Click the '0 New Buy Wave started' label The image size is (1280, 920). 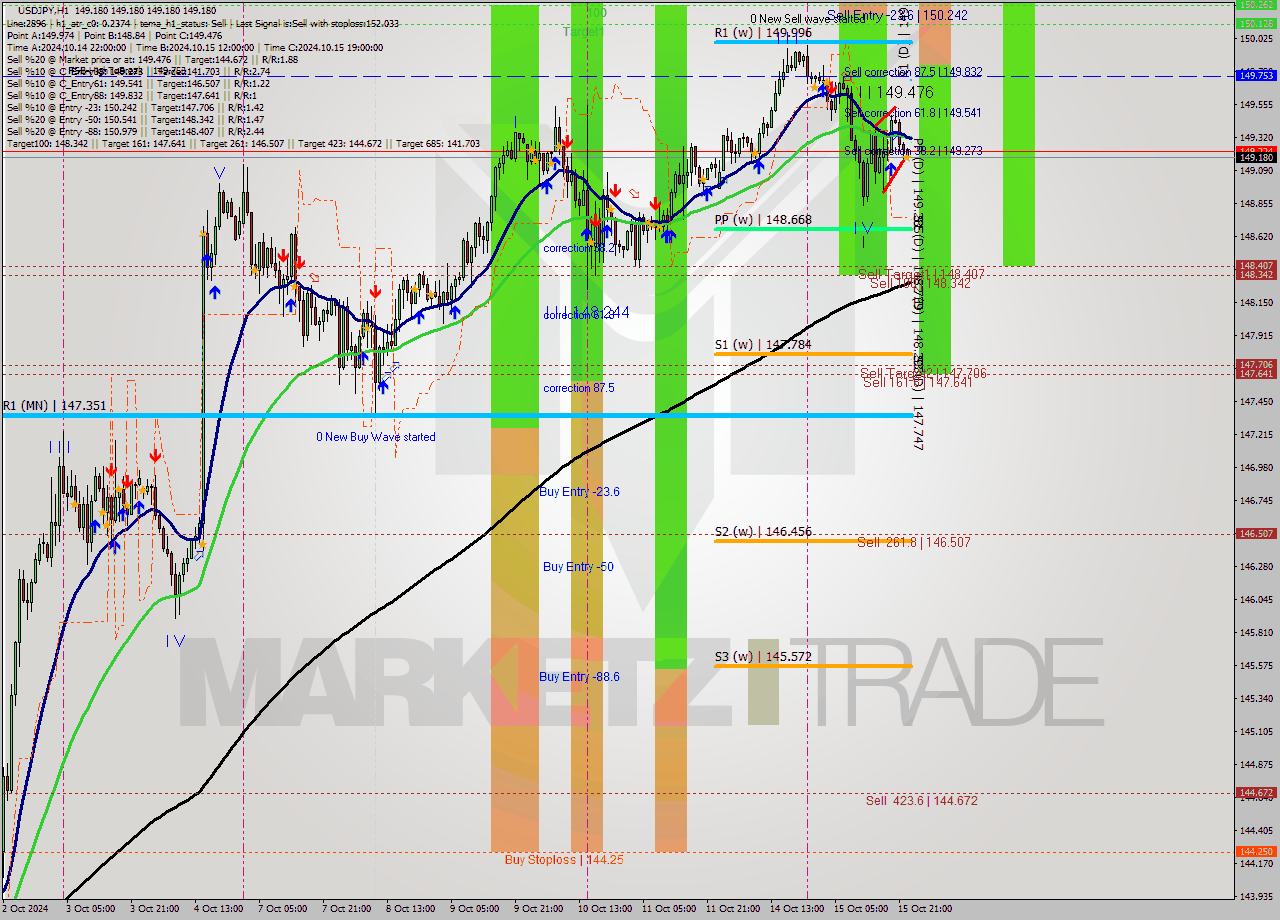(376, 437)
